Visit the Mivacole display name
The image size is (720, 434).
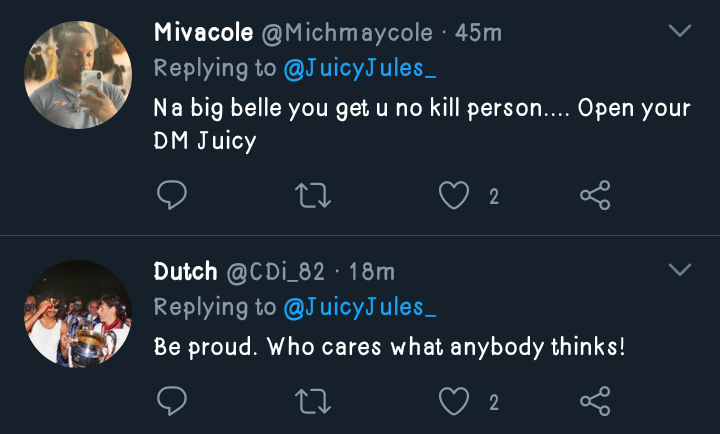[203, 32]
